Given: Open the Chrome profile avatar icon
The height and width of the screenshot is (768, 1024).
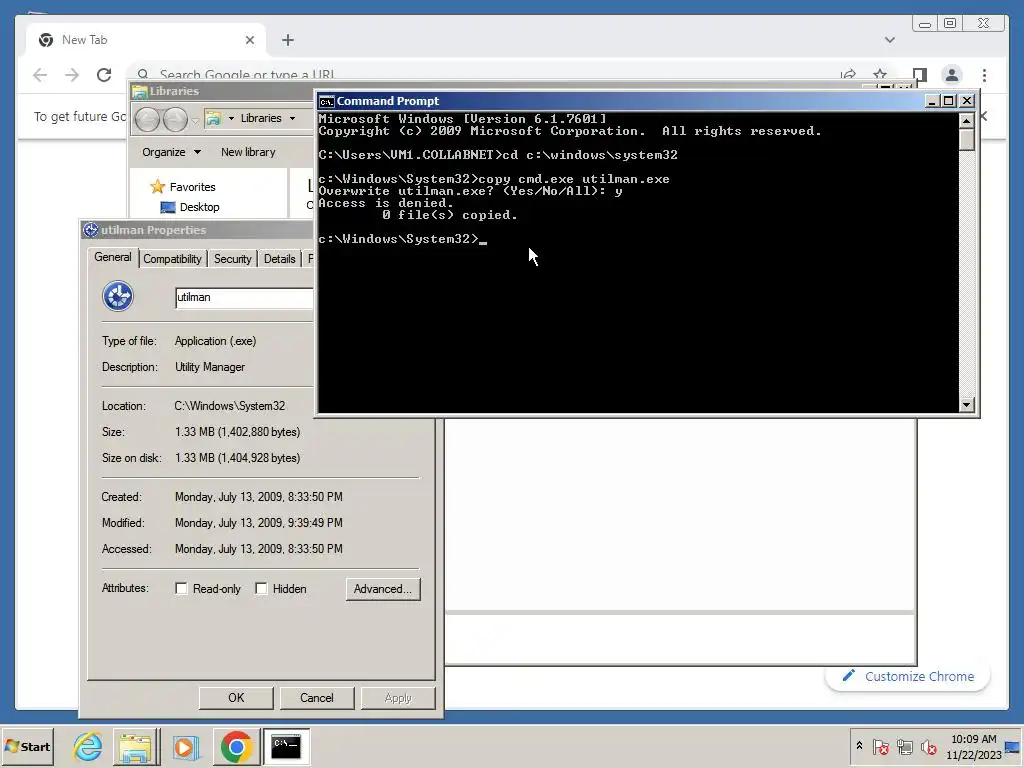Looking at the screenshot, I should (x=952, y=75).
